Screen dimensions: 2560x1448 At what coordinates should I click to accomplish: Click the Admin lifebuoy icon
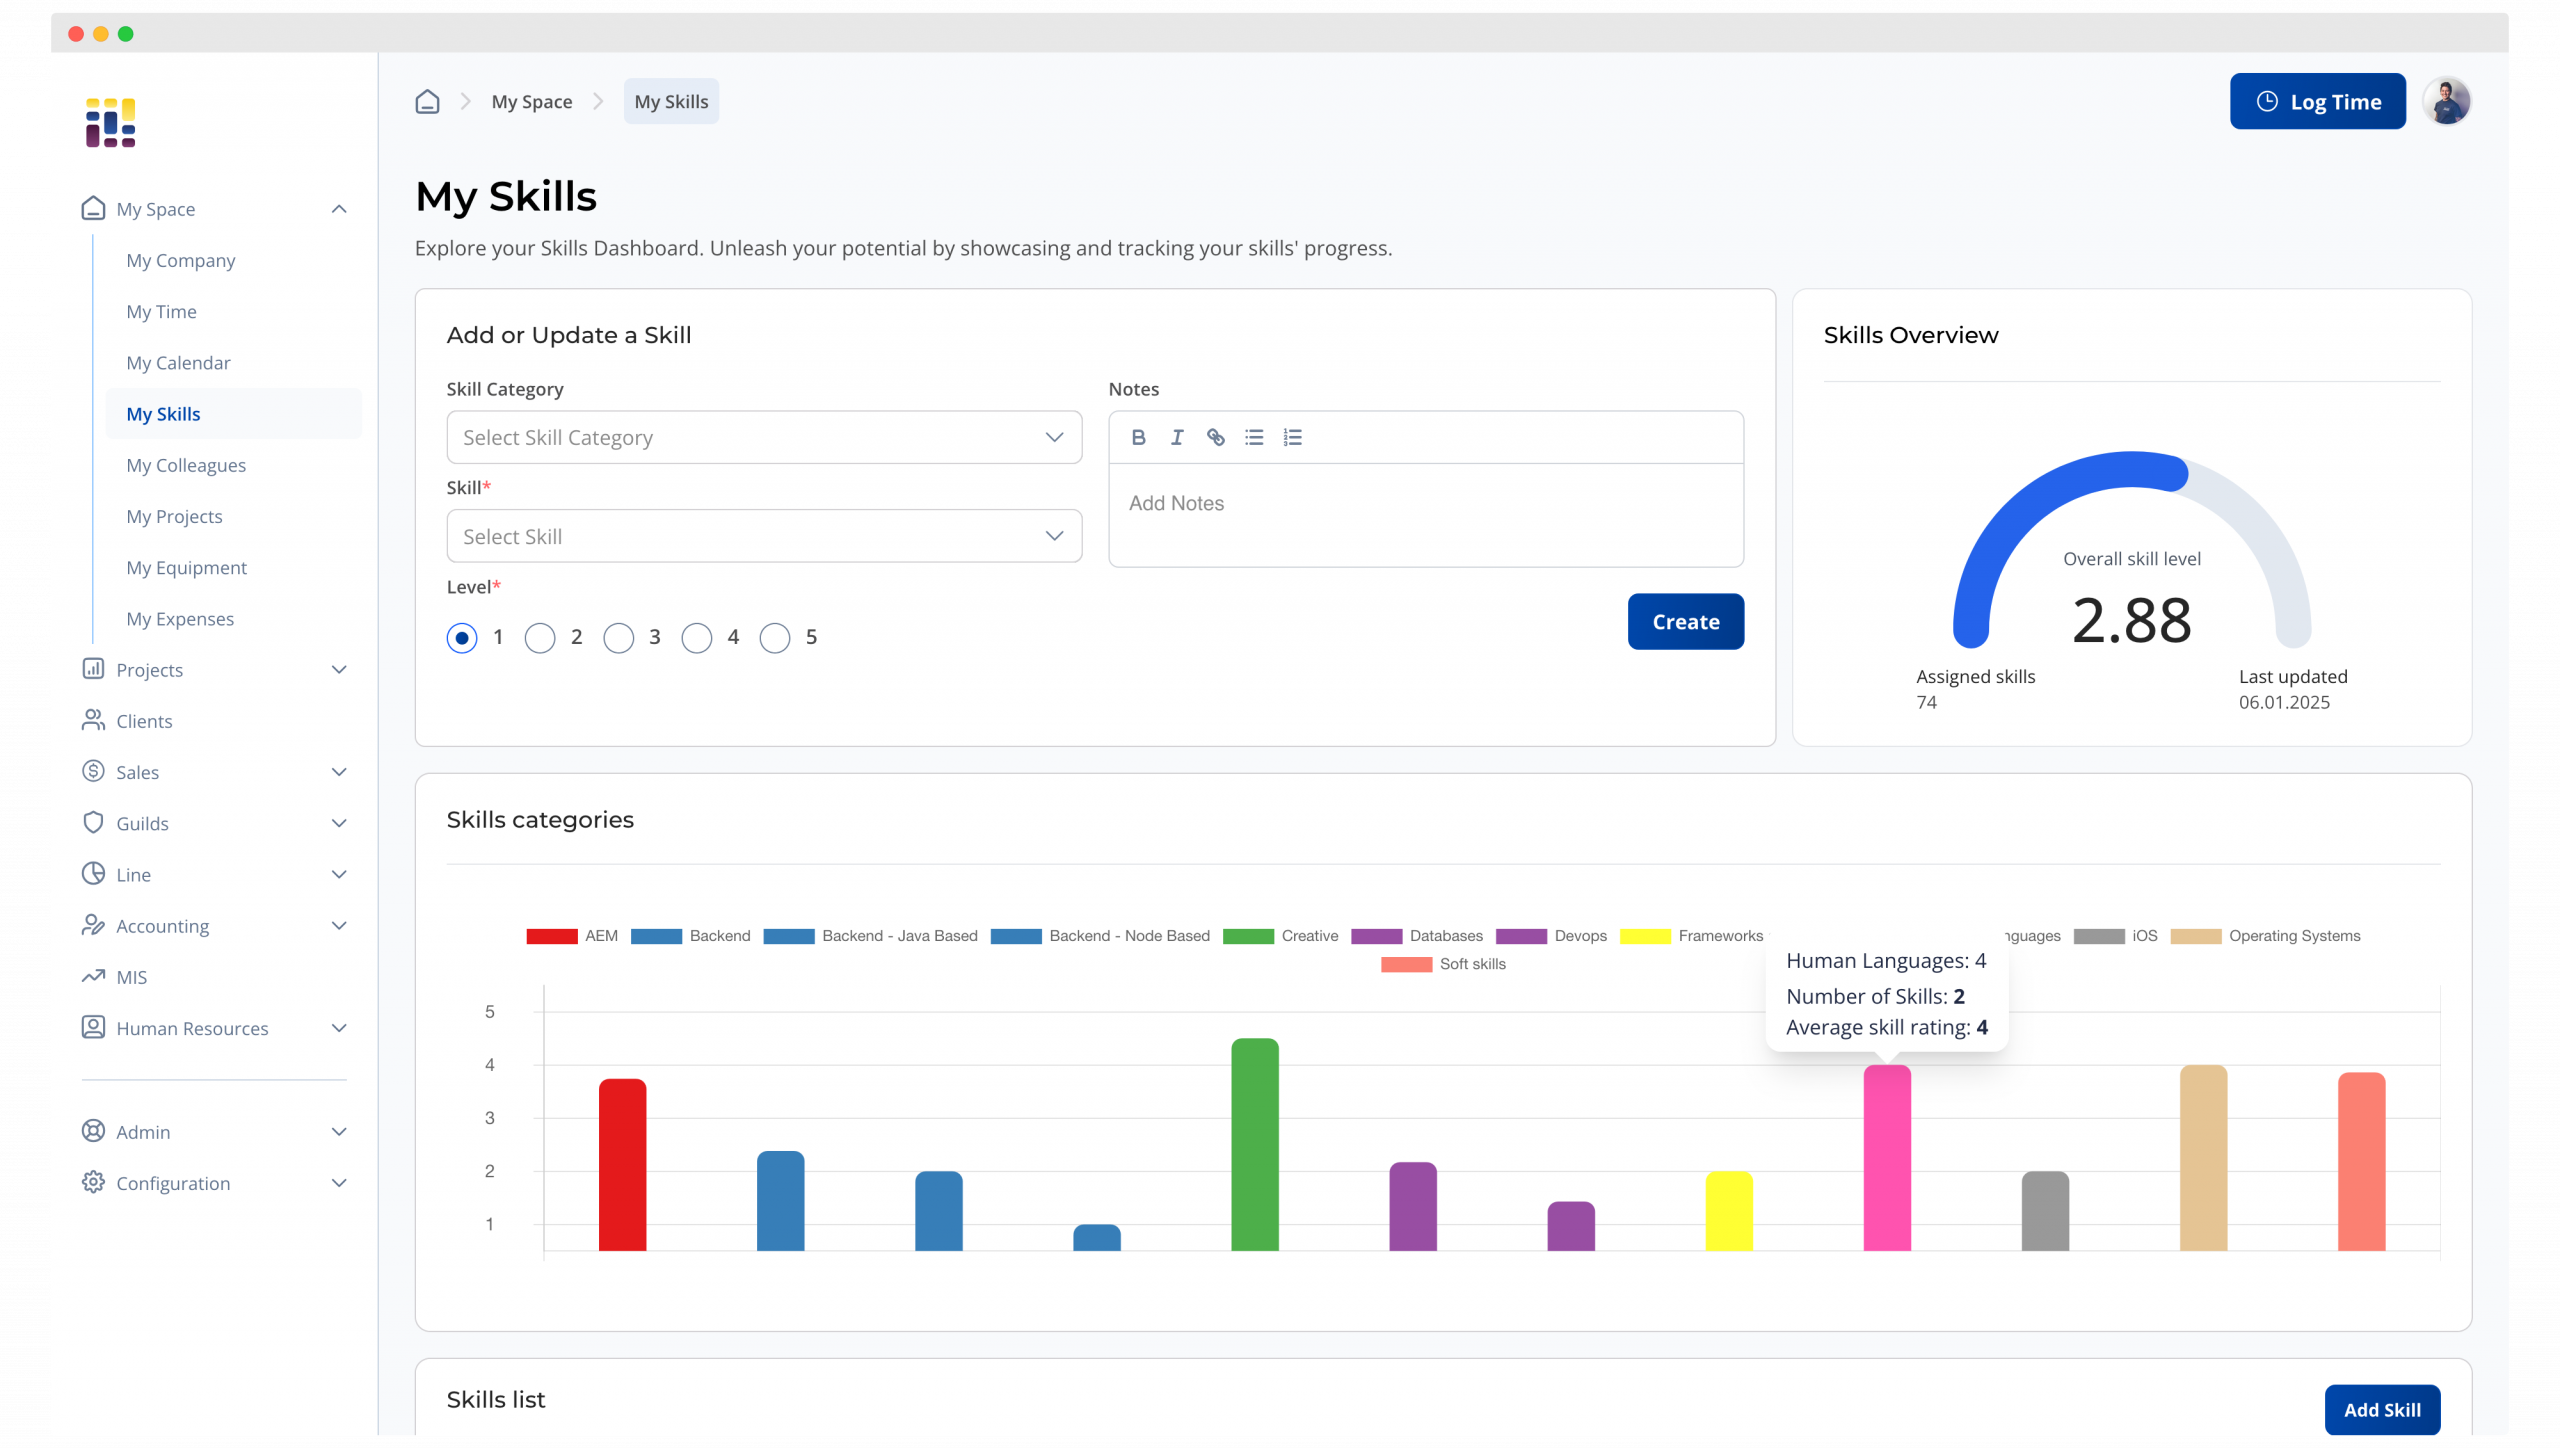point(93,1131)
